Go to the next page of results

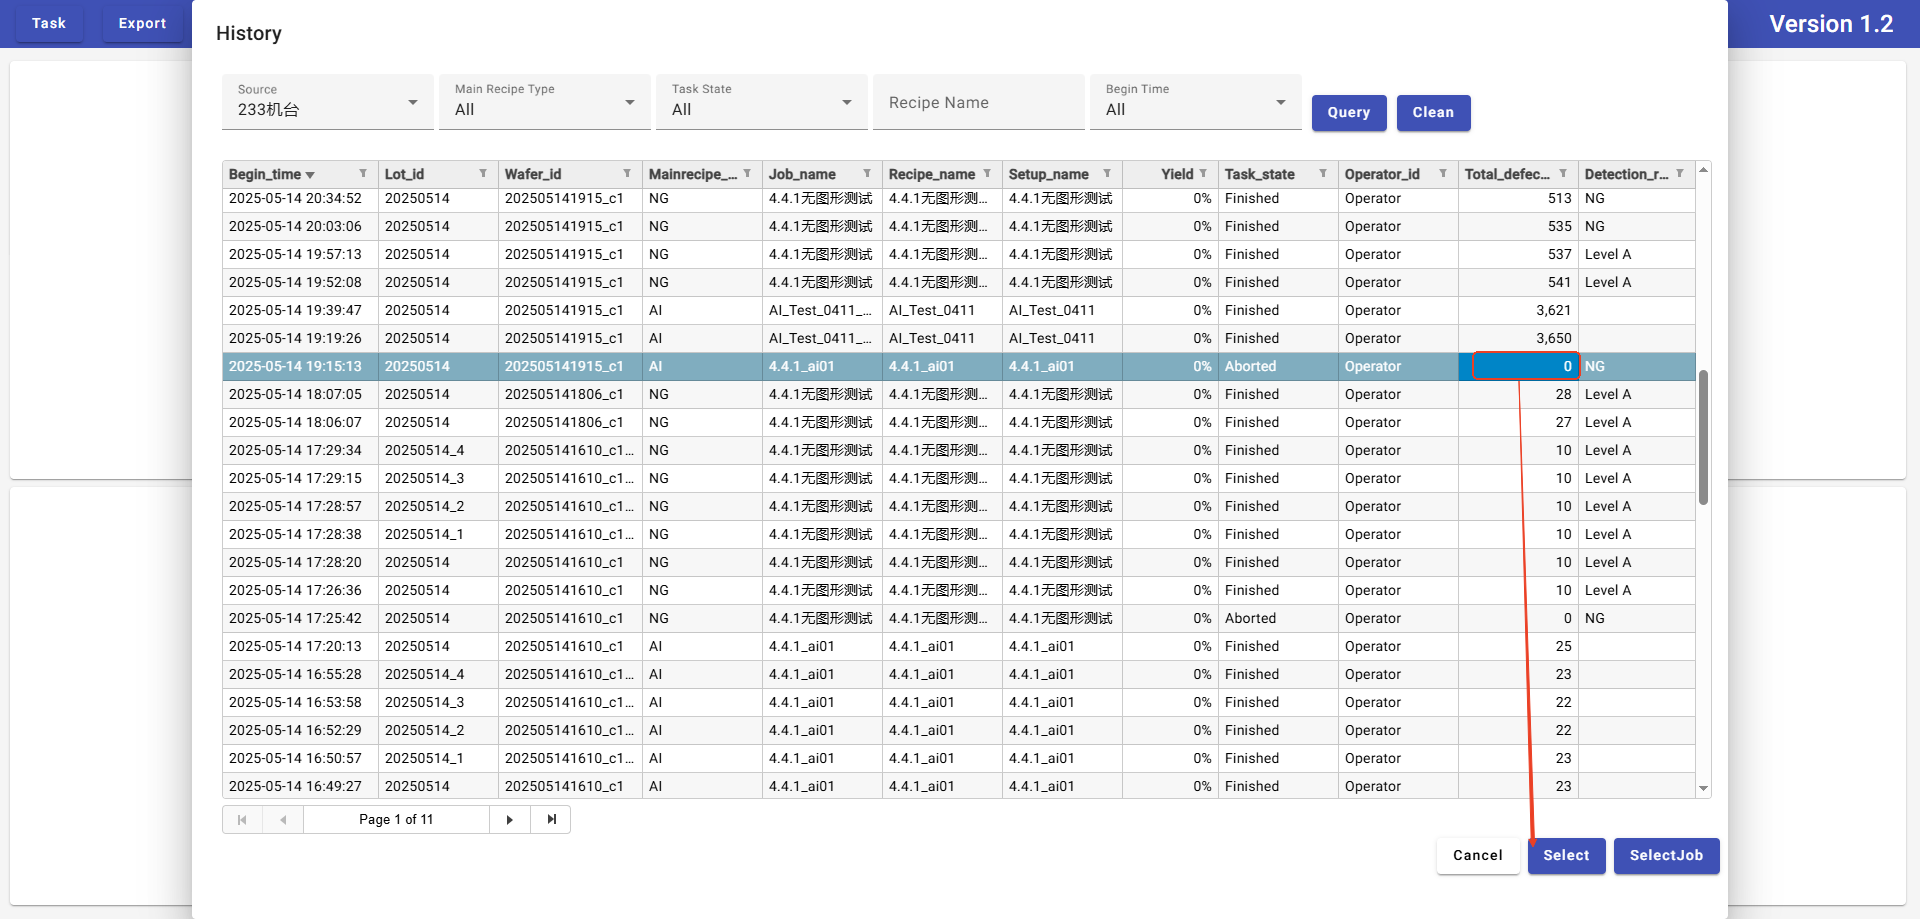click(510, 820)
